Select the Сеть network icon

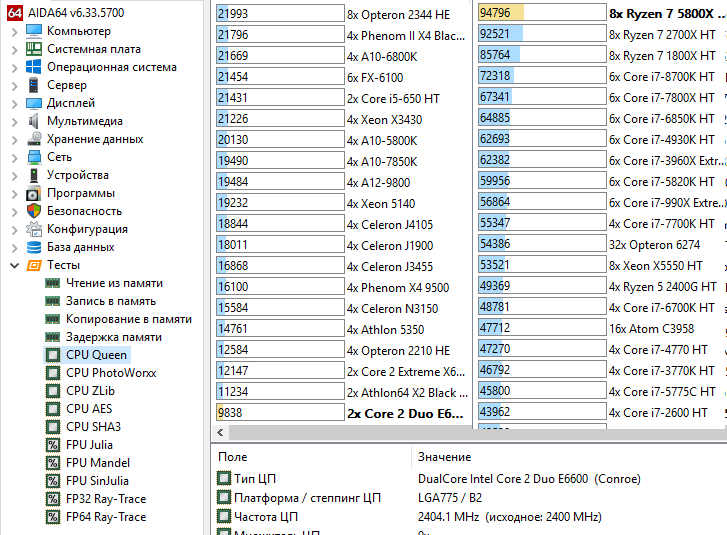[34, 157]
